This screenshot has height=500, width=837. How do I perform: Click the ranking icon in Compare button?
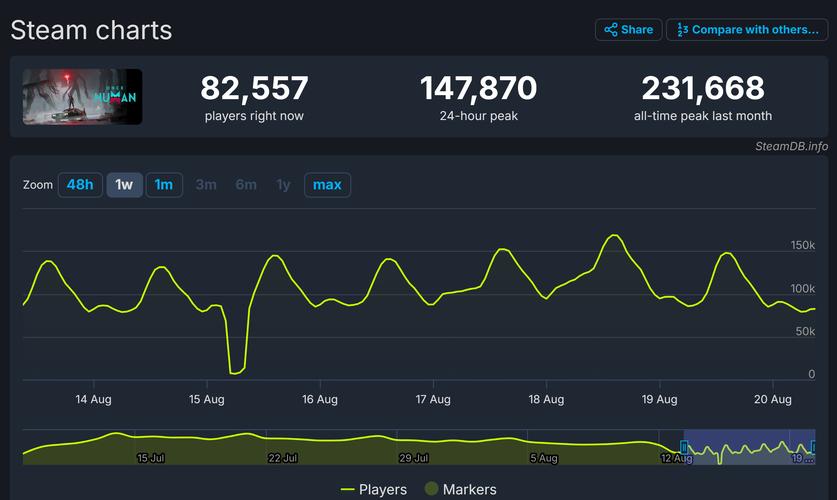tap(682, 29)
